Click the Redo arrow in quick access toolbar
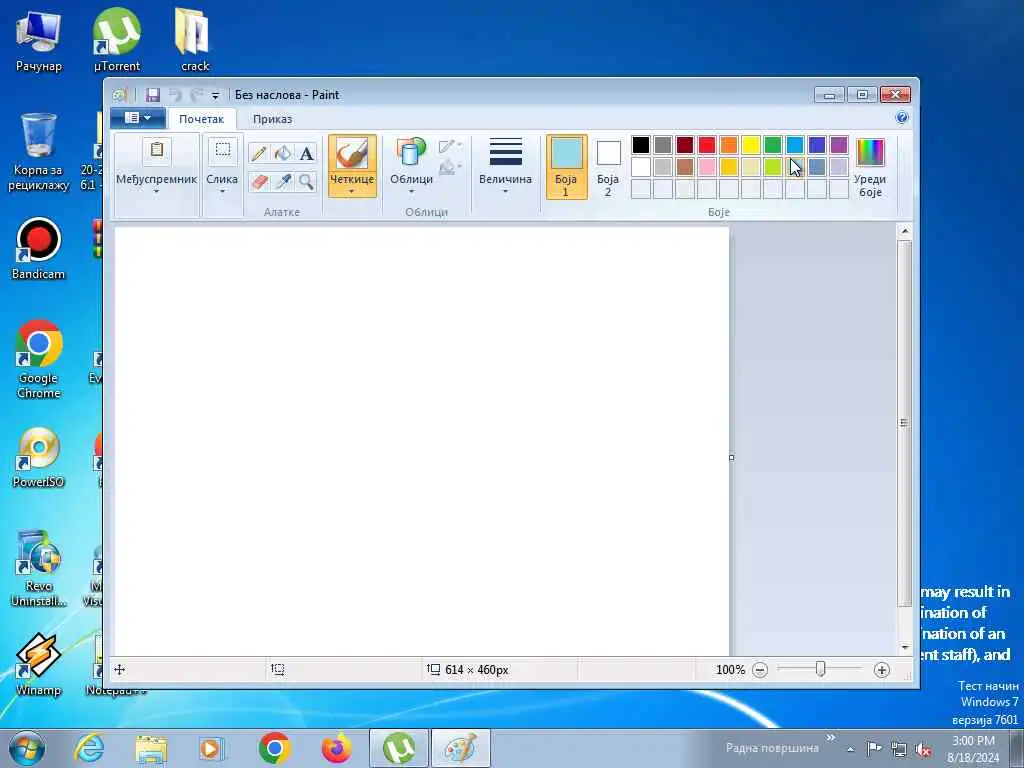This screenshot has height=768, width=1024. [197, 95]
